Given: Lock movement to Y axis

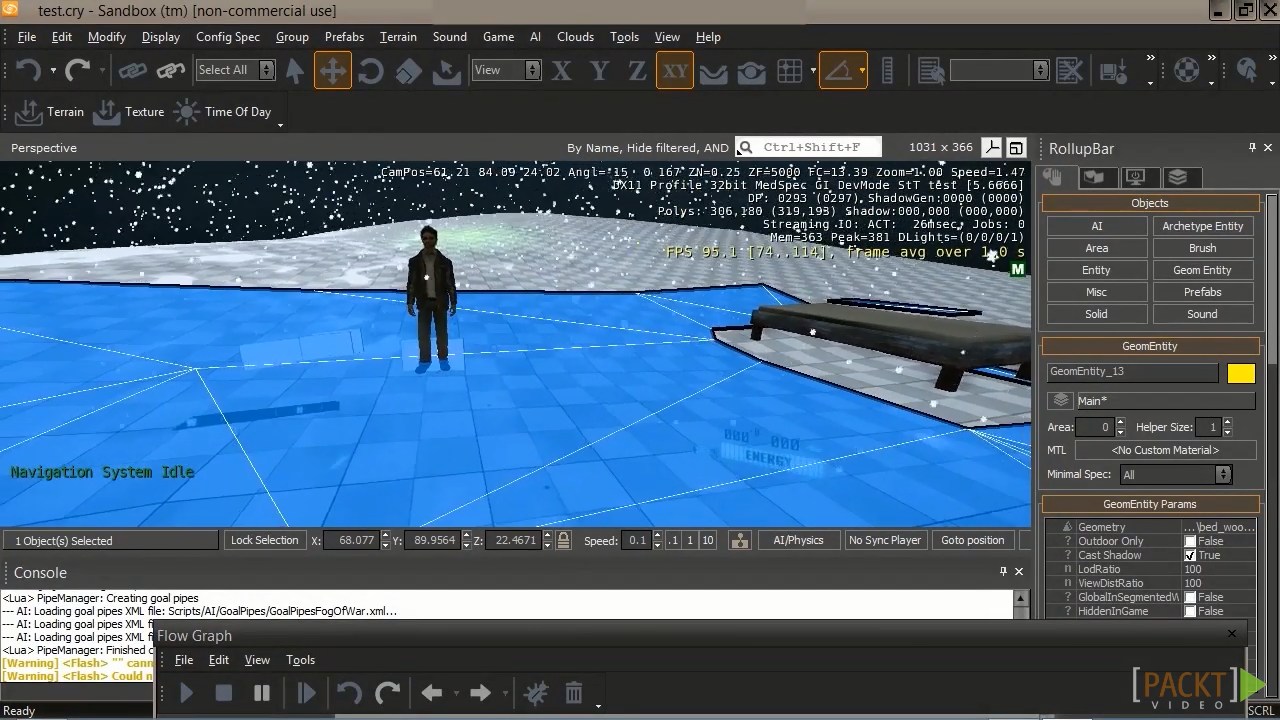Looking at the screenshot, I should point(599,70).
